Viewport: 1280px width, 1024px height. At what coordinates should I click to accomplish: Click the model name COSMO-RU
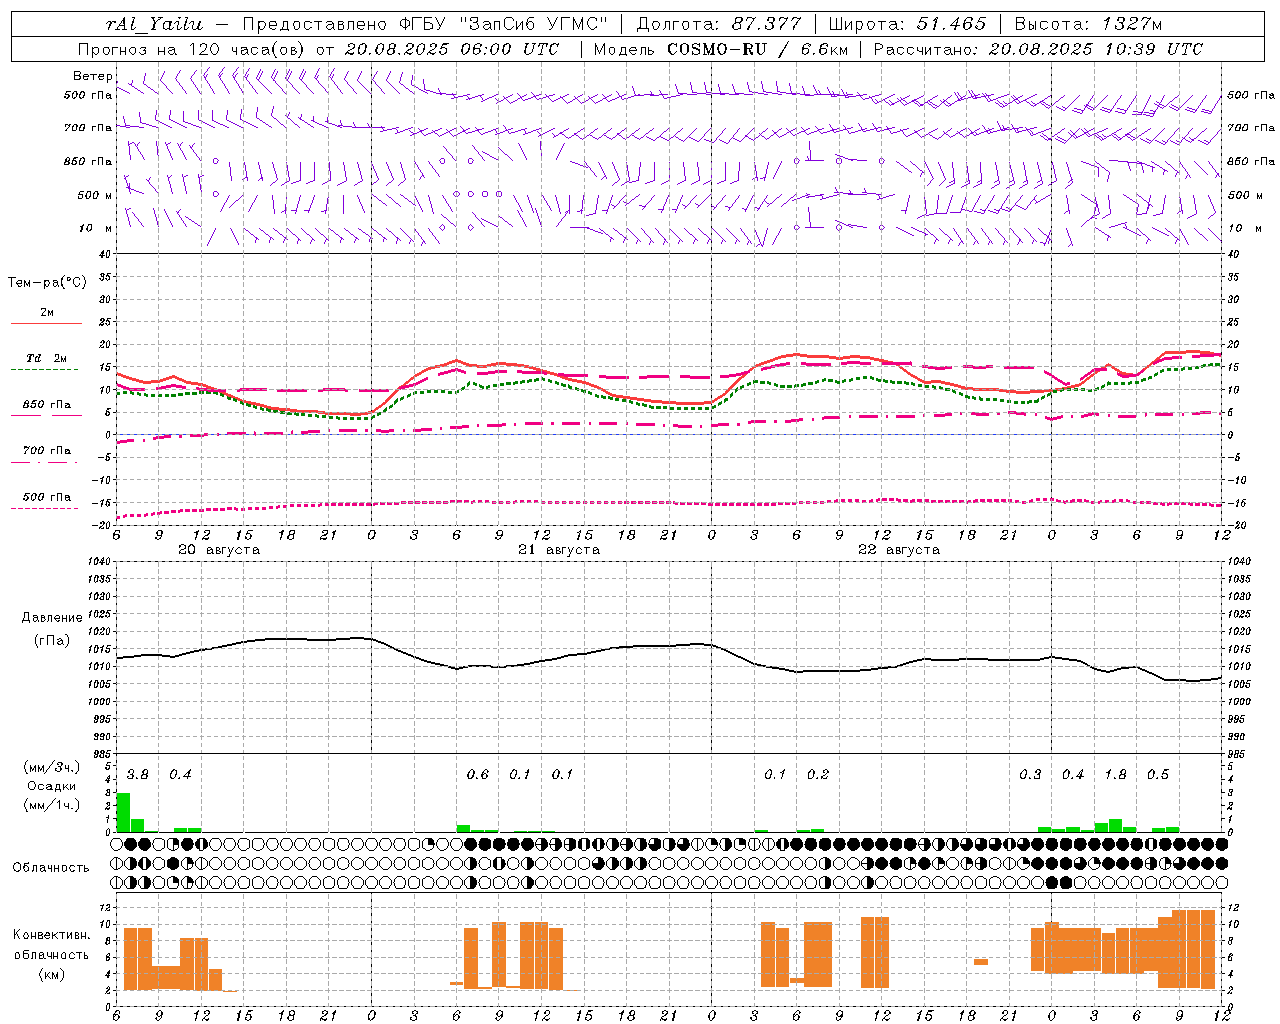[717, 49]
